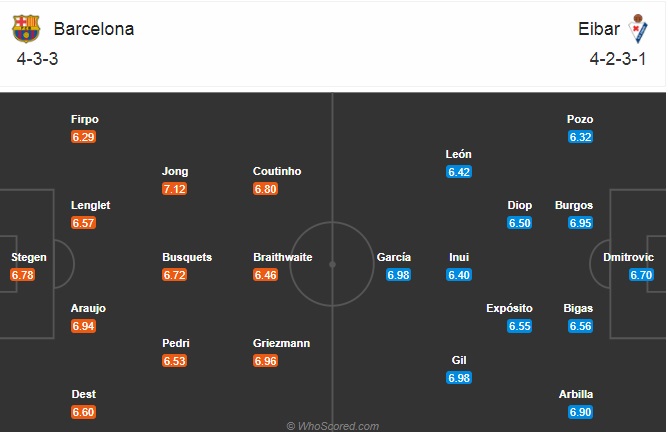668x432 pixels.
Task: Click the Eibar club crest
Action: click(x=638, y=29)
